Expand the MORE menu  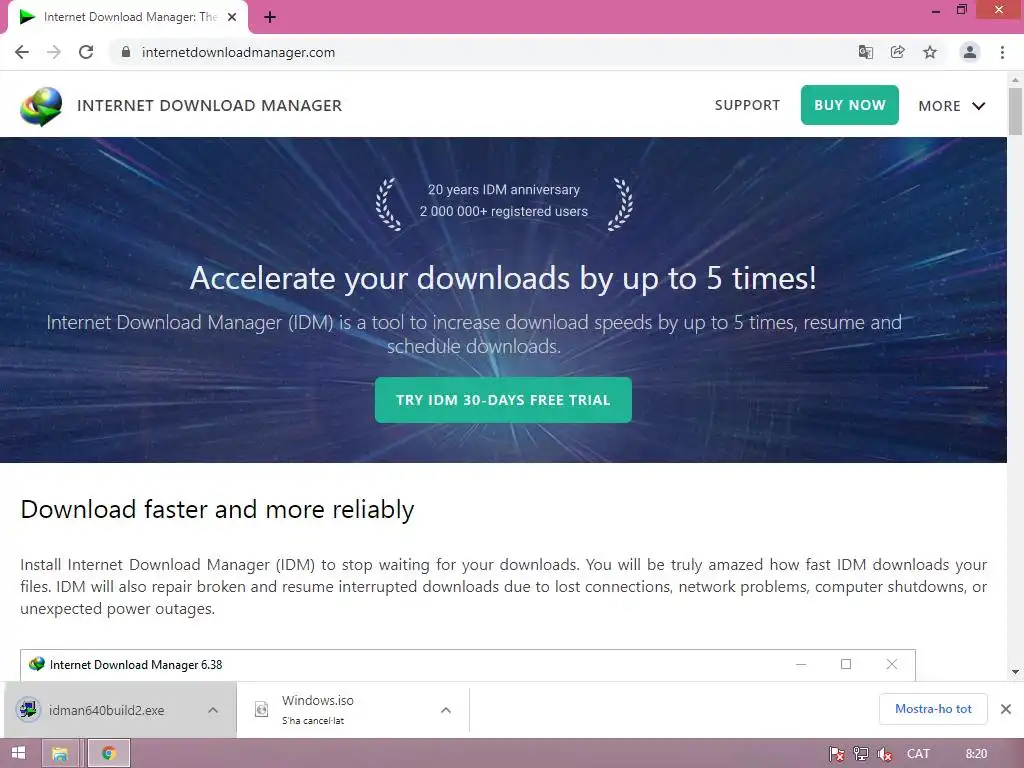[952, 106]
